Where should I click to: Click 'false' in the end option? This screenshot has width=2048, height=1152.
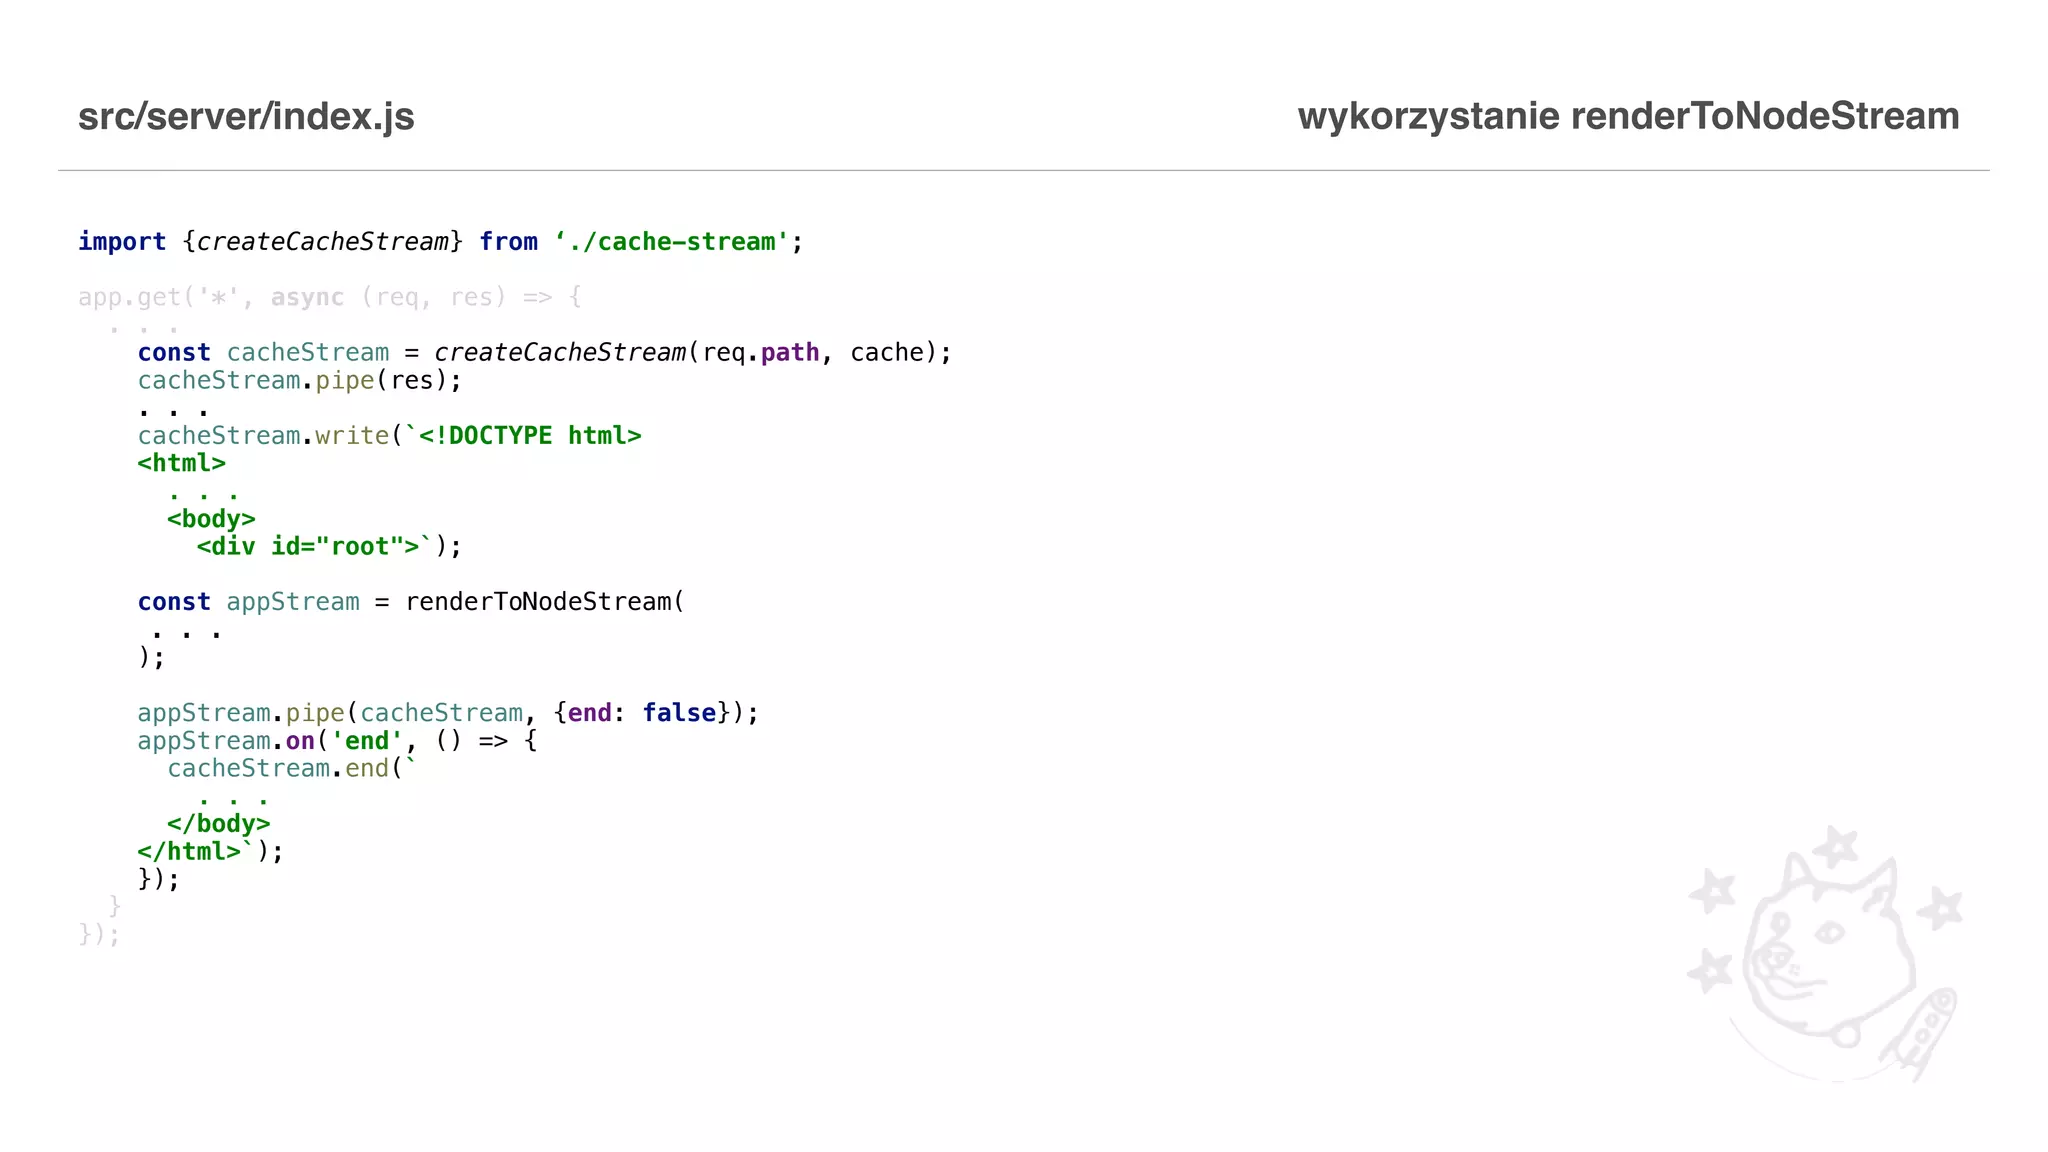click(x=679, y=713)
